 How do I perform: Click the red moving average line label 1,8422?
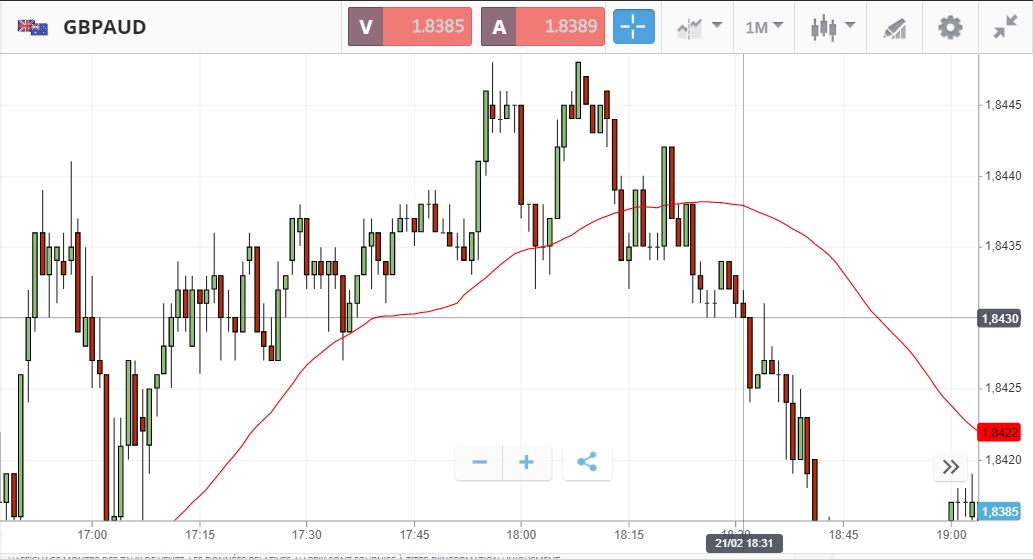pos(1000,433)
